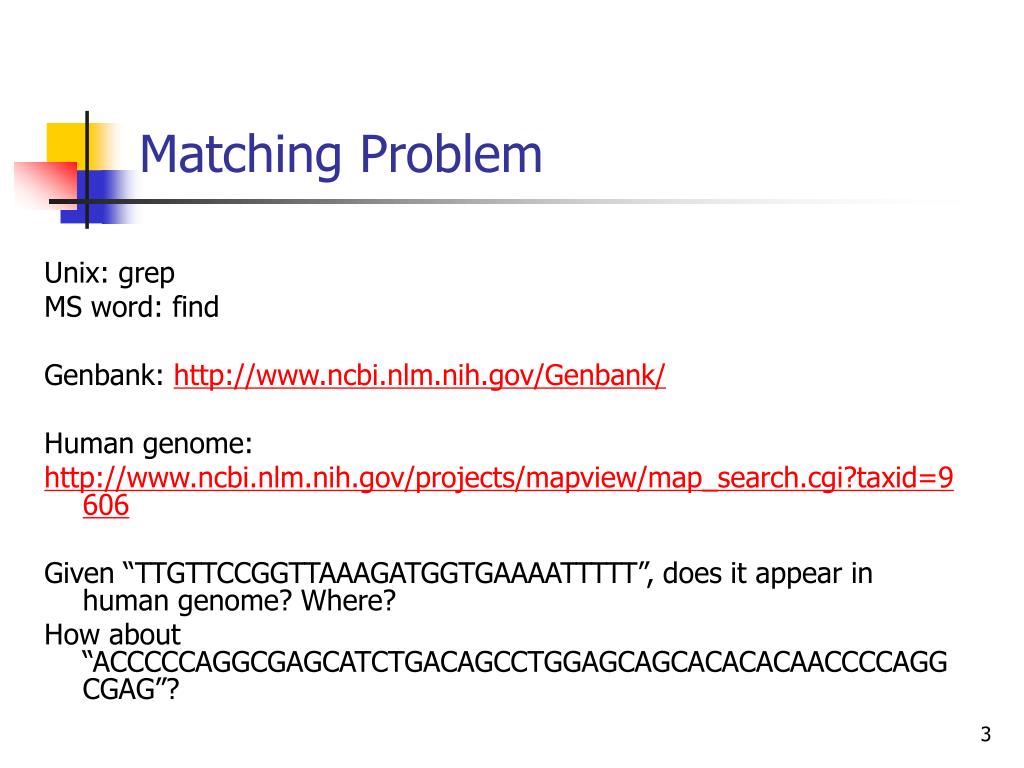The width and height of the screenshot is (1024, 768).
Task: Open the Genbank URL hyperlink
Action: 419,376
